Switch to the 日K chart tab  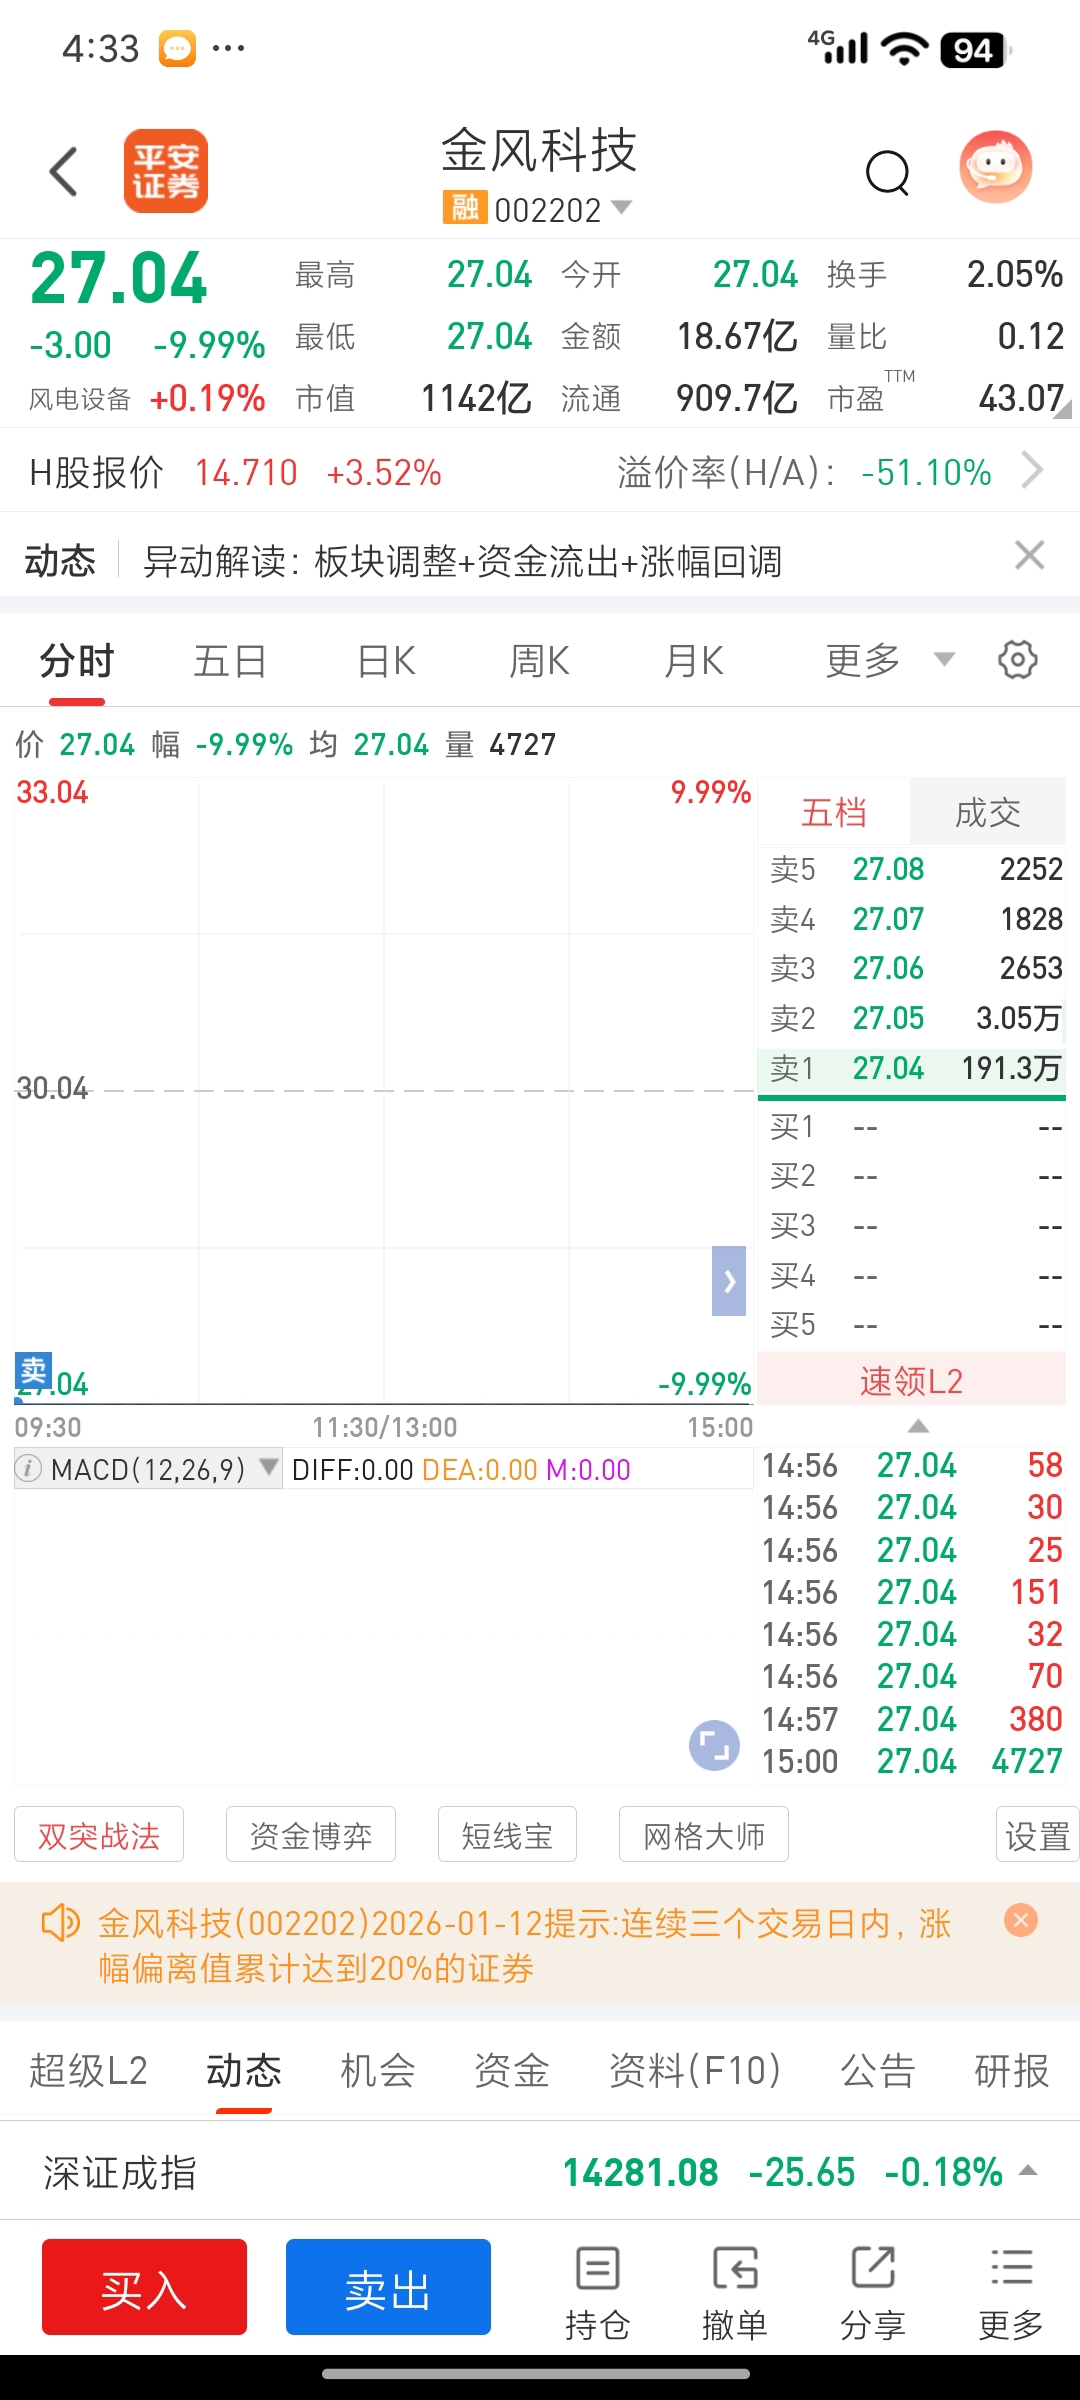click(386, 661)
